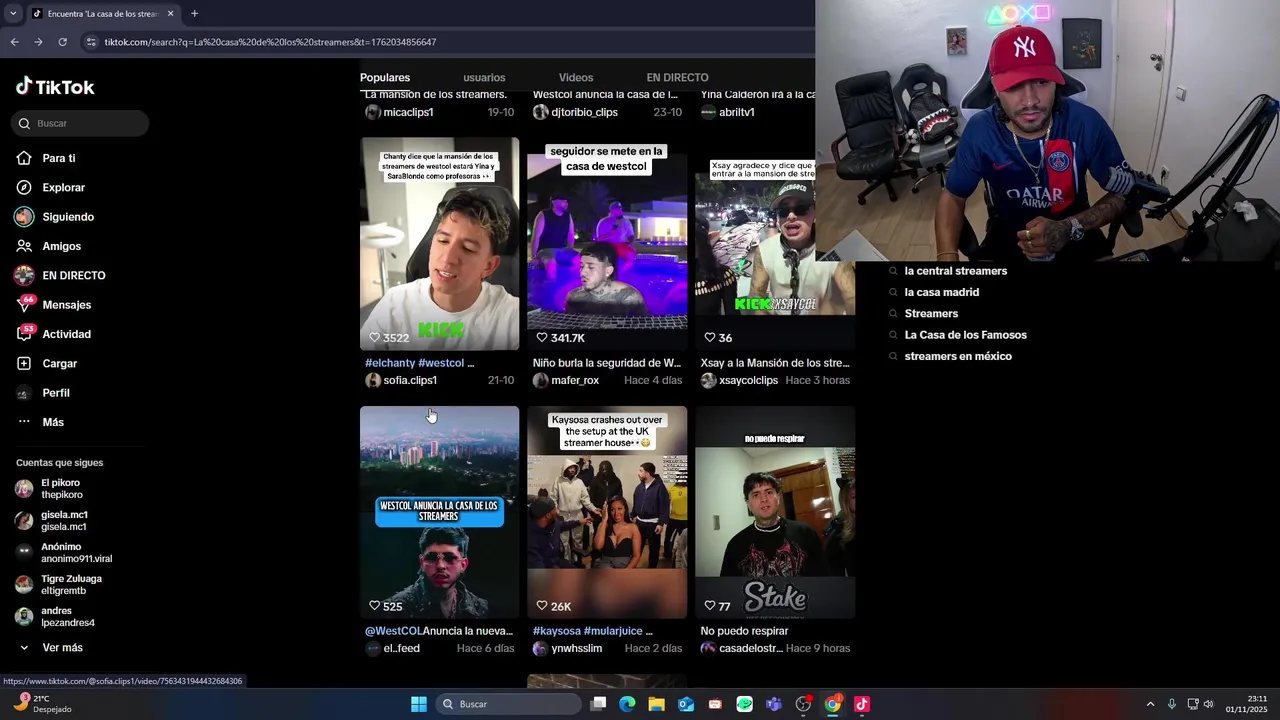
Task: Click the #elchanty #westcol hashtag caption
Action: click(x=419, y=363)
